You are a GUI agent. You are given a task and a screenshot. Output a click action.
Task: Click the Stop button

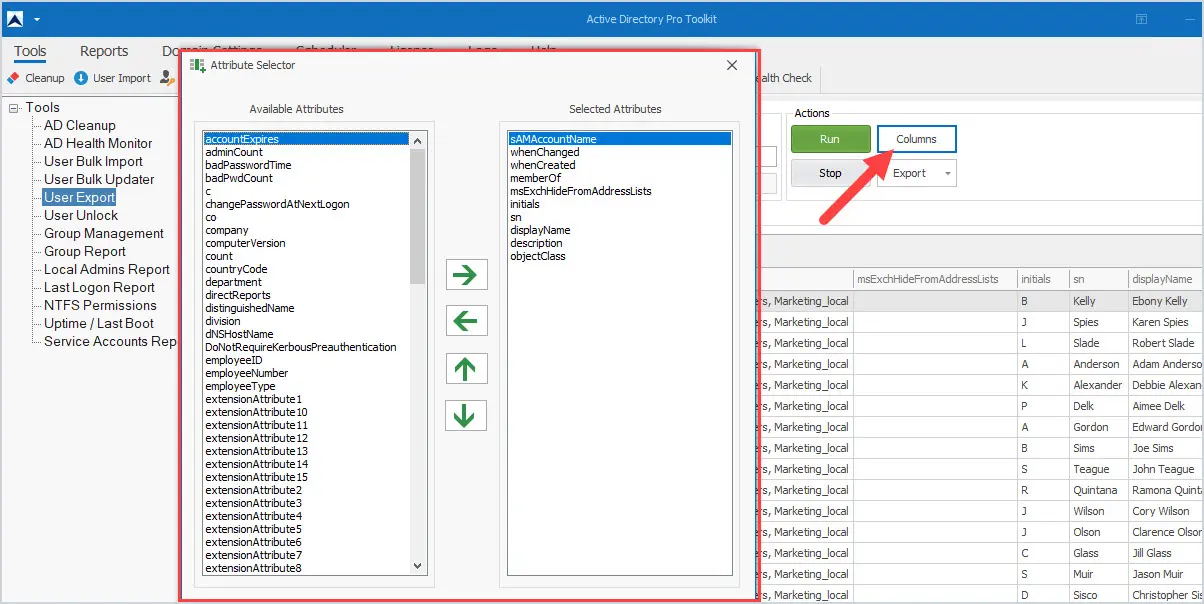click(x=830, y=173)
